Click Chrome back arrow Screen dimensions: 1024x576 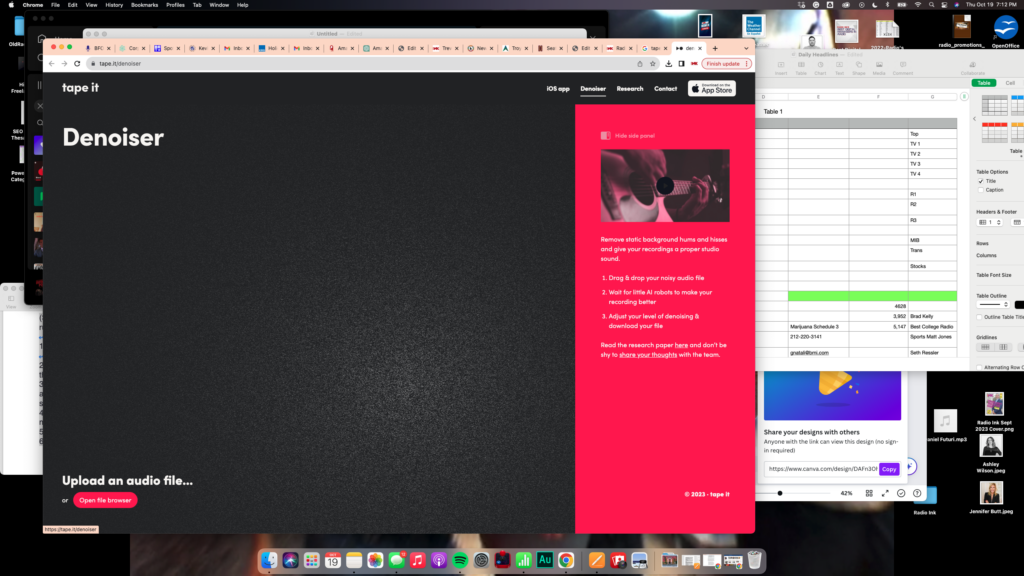pyautogui.click(x=52, y=63)
